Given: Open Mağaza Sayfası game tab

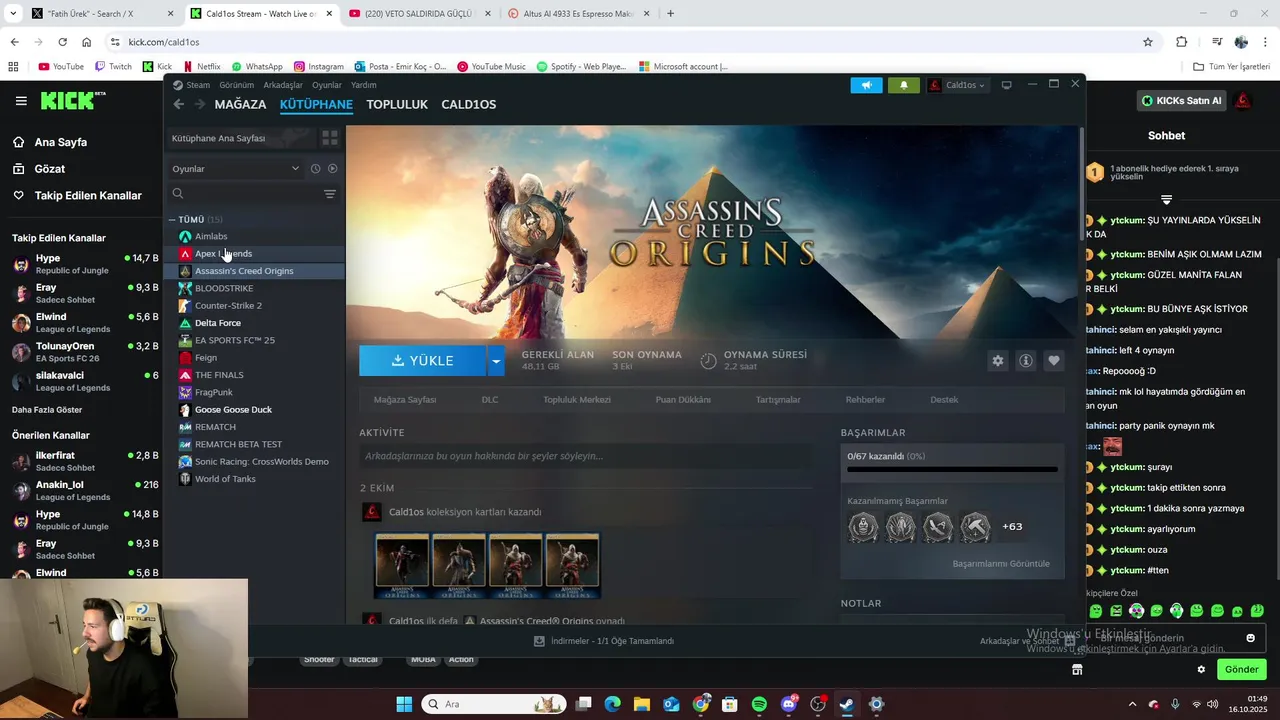Looking at the screenshot, I should tap(405, 400).
